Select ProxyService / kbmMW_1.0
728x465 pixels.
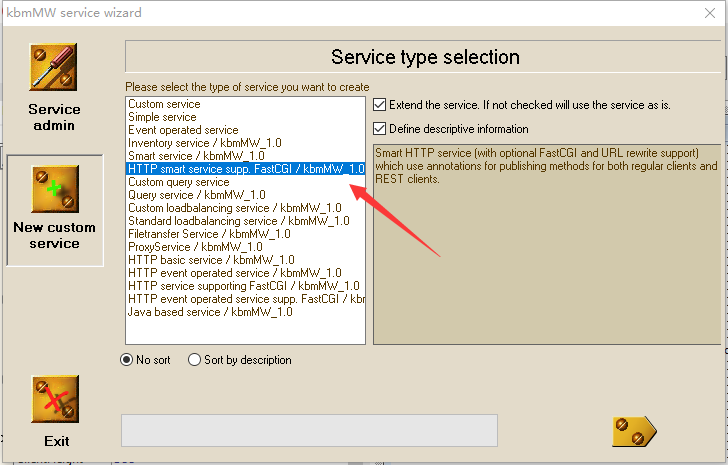coord(245,247)
